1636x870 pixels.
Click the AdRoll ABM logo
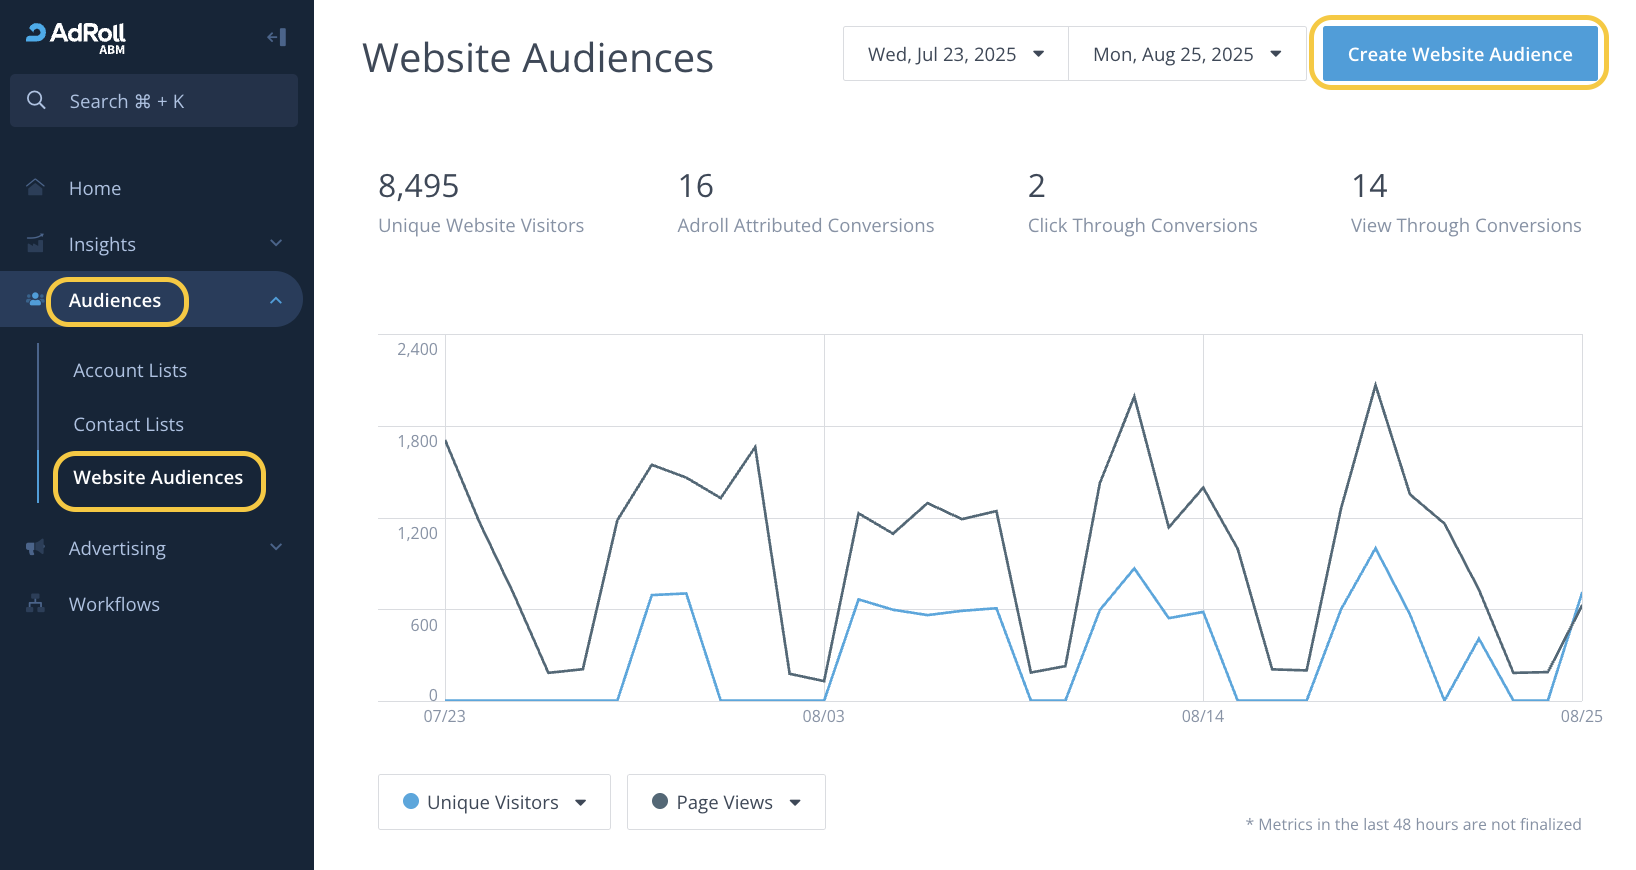click(76, 37)
